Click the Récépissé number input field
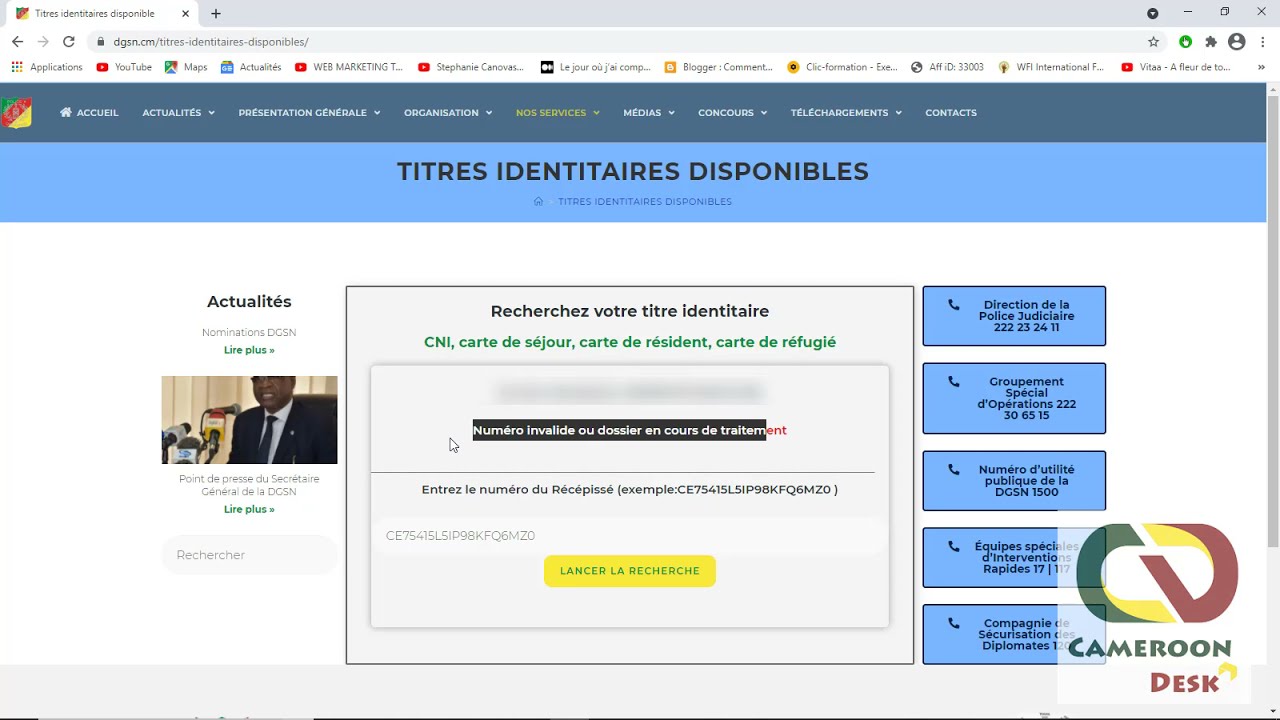The height and width of the screenshot is (720, 1280). 630,536
